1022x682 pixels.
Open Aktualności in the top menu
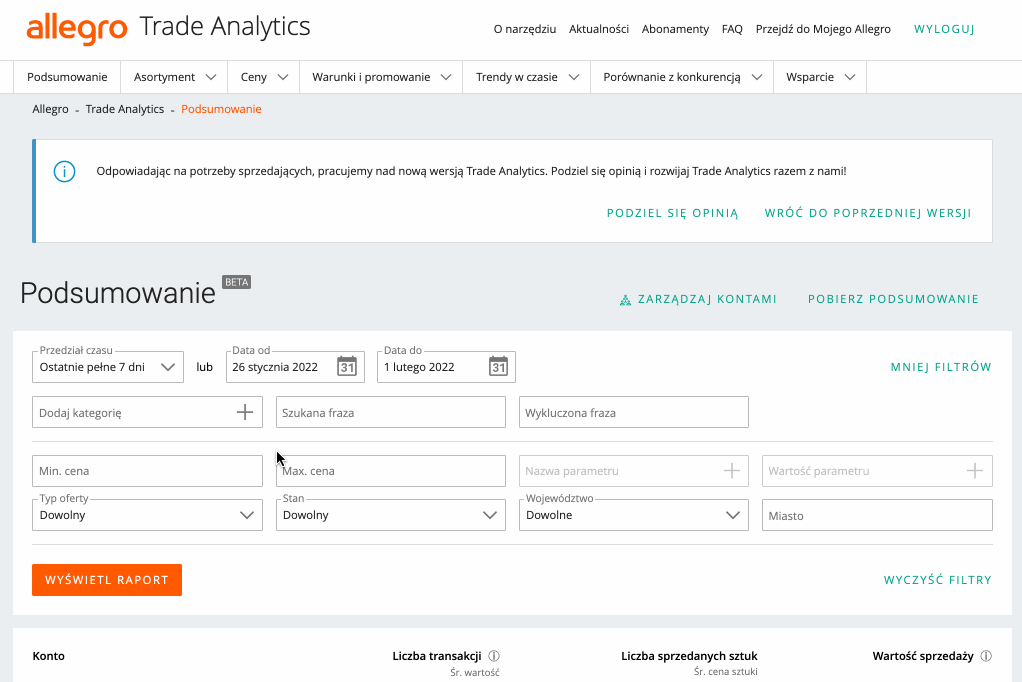599,29
